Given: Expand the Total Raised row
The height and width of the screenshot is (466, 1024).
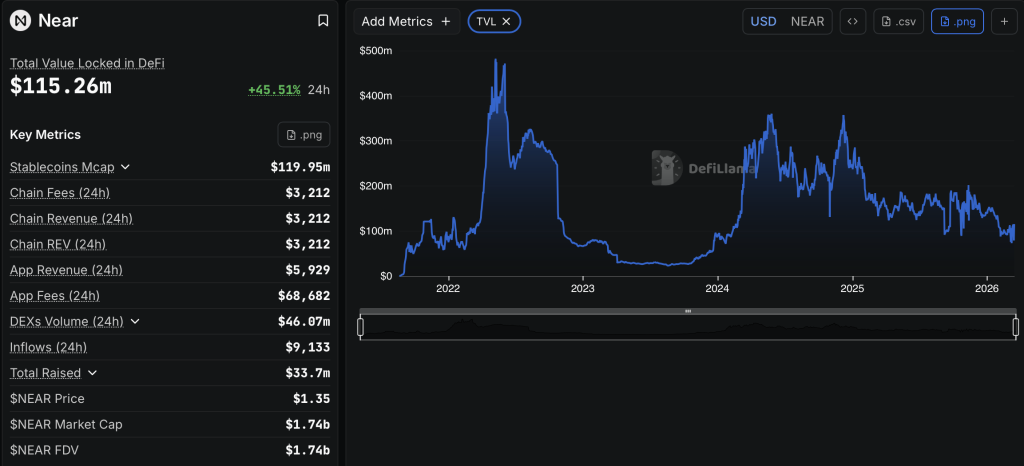Looking at the screenshot, I should pos(92,373).
